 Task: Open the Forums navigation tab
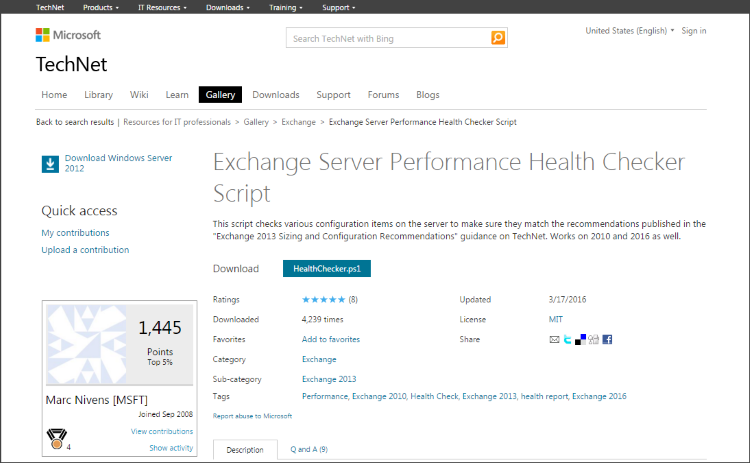(x=383, y=95)
